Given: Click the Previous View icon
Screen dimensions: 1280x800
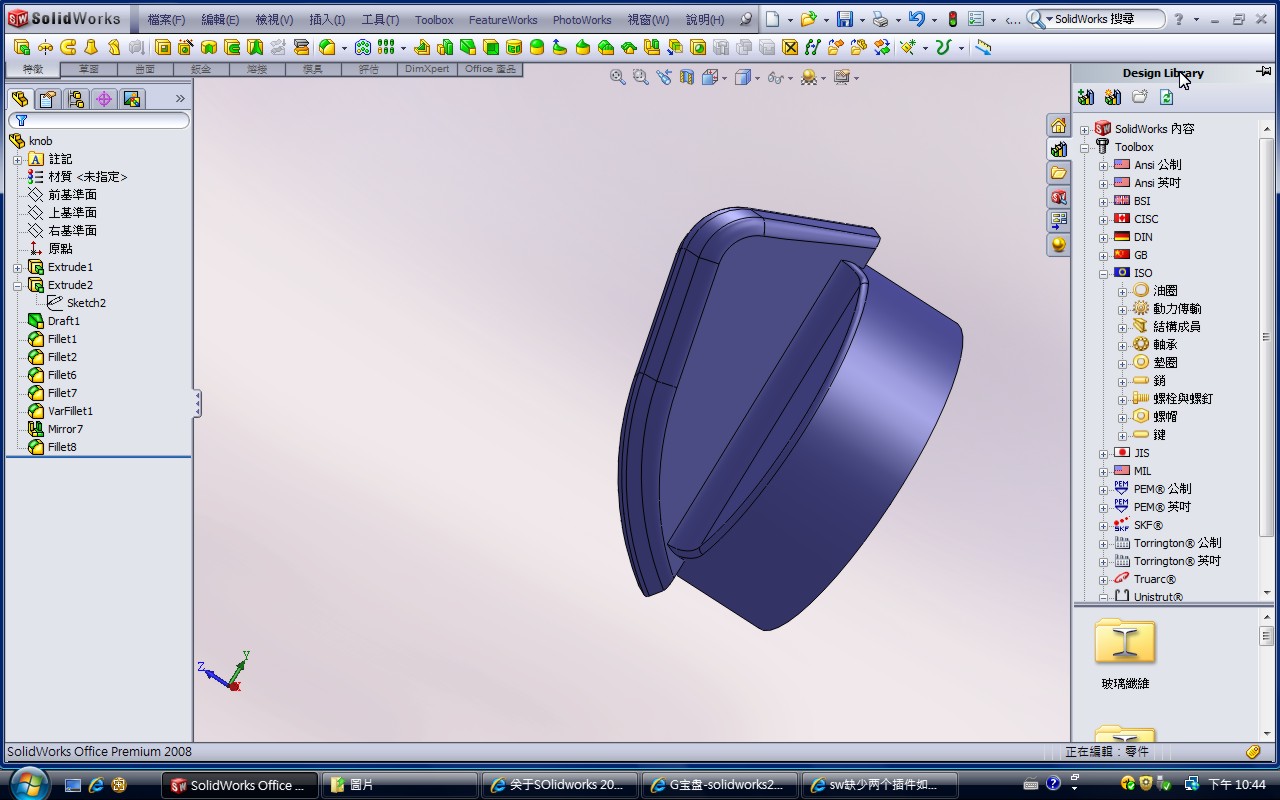Looking at the screenshot, I should point(664,77).
